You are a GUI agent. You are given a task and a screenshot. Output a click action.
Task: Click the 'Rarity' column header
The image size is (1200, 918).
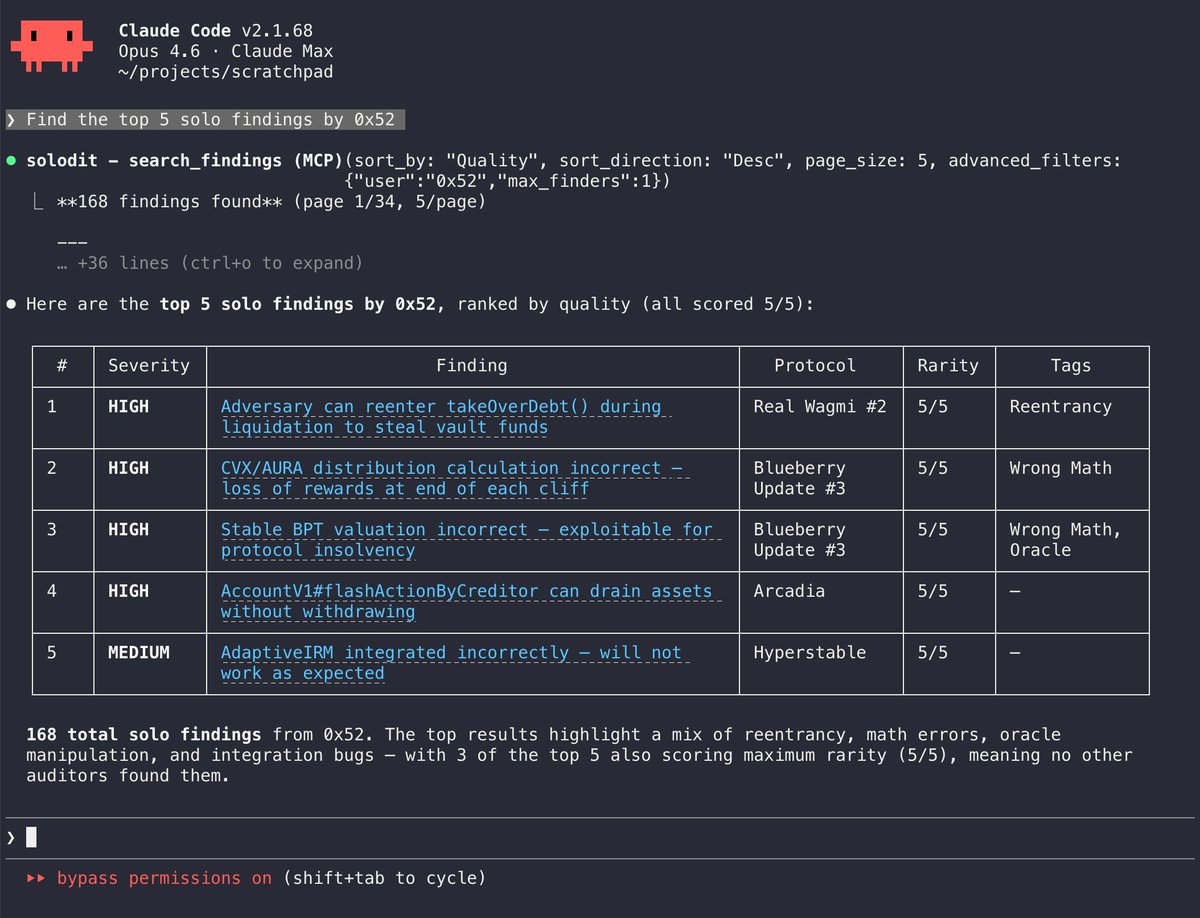coord(948,366)
